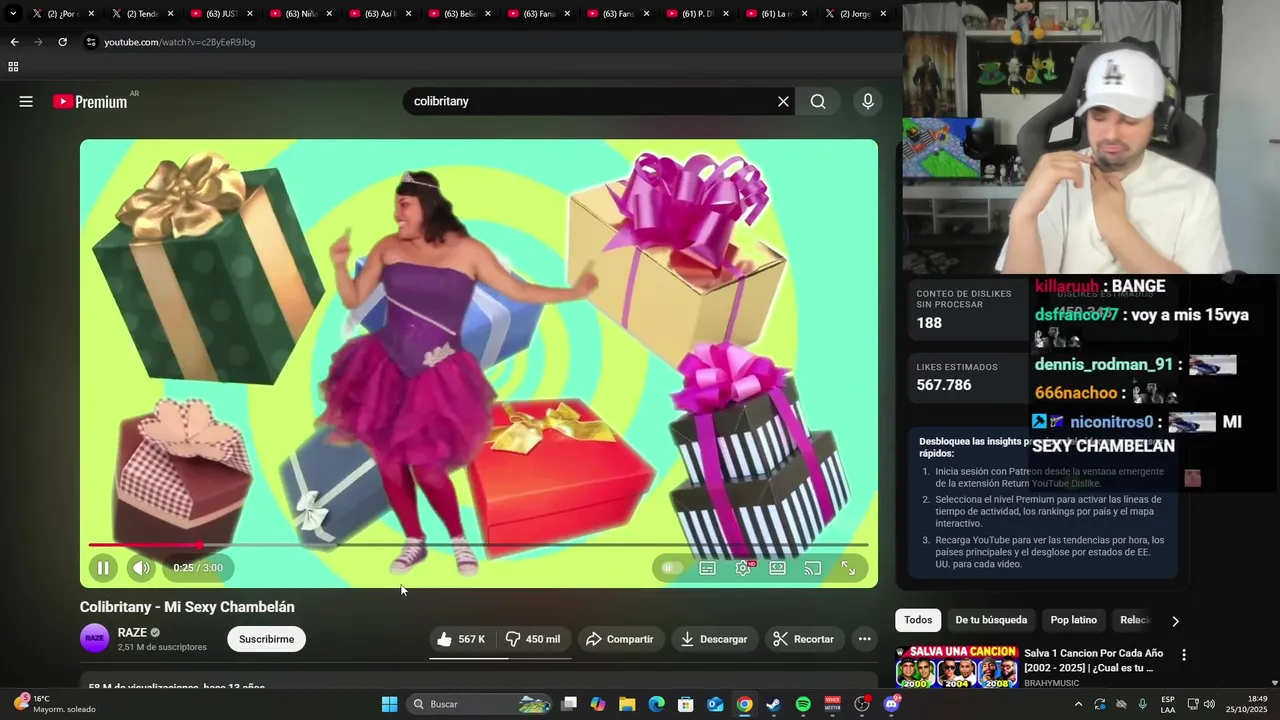This screenshot has width=1280, height=720.
Task: Launch Copilot from the taskbar
Action: click(x=598, y=704)
